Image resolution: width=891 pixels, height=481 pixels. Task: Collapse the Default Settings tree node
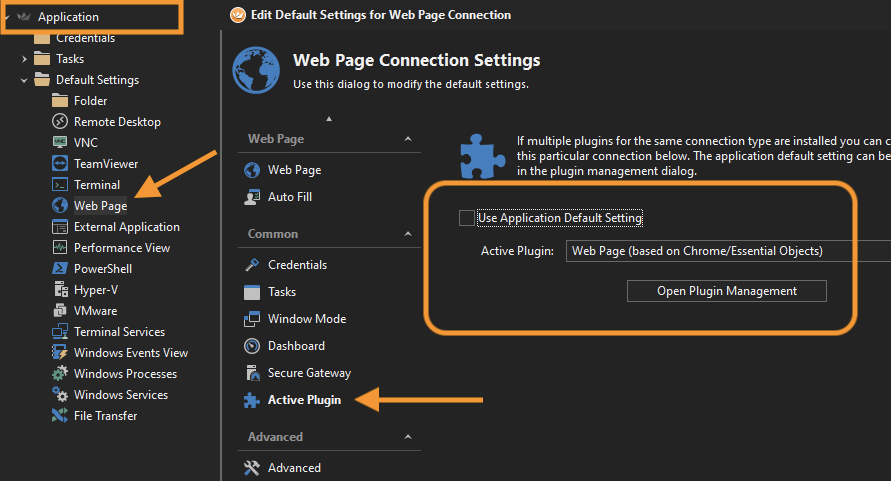pyautogui.click(x=25, y=80)
